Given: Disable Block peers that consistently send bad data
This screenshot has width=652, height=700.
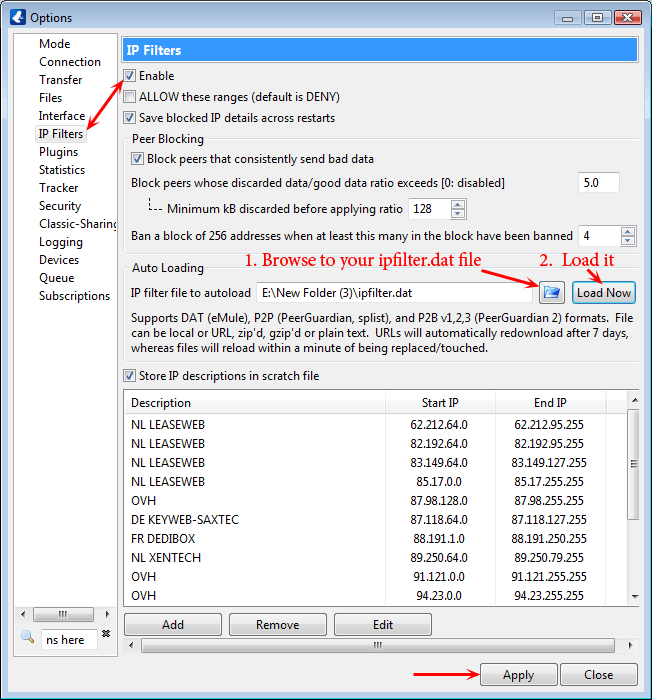Looking at the screenshot, I should click(138, 159).
